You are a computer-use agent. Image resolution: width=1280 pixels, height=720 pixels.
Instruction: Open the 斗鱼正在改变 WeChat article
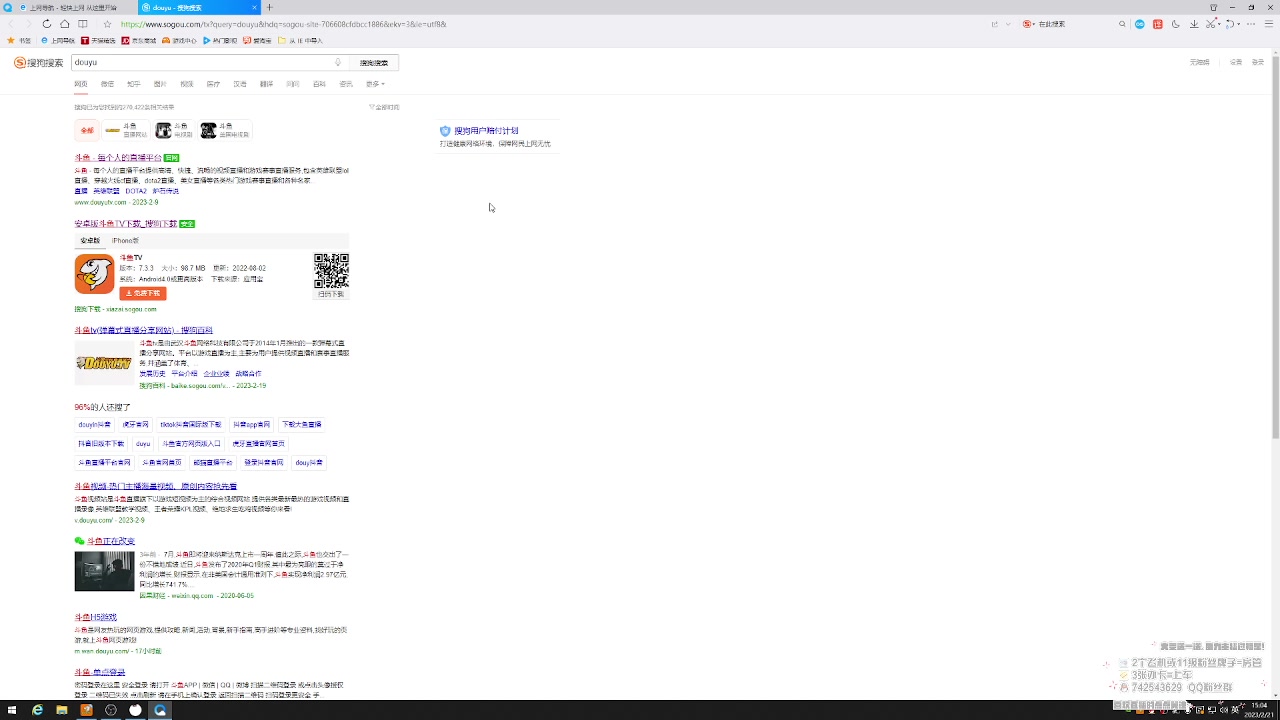pyautogui.click(x=111, y=541)
